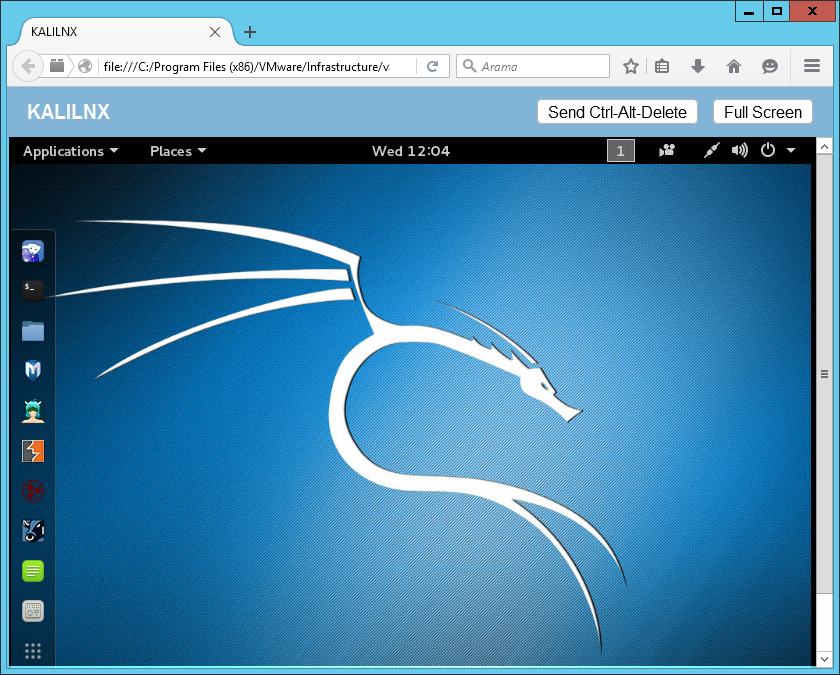
Task: Show bookmarks list icon in Firefox toolbar
Action: 662,66
